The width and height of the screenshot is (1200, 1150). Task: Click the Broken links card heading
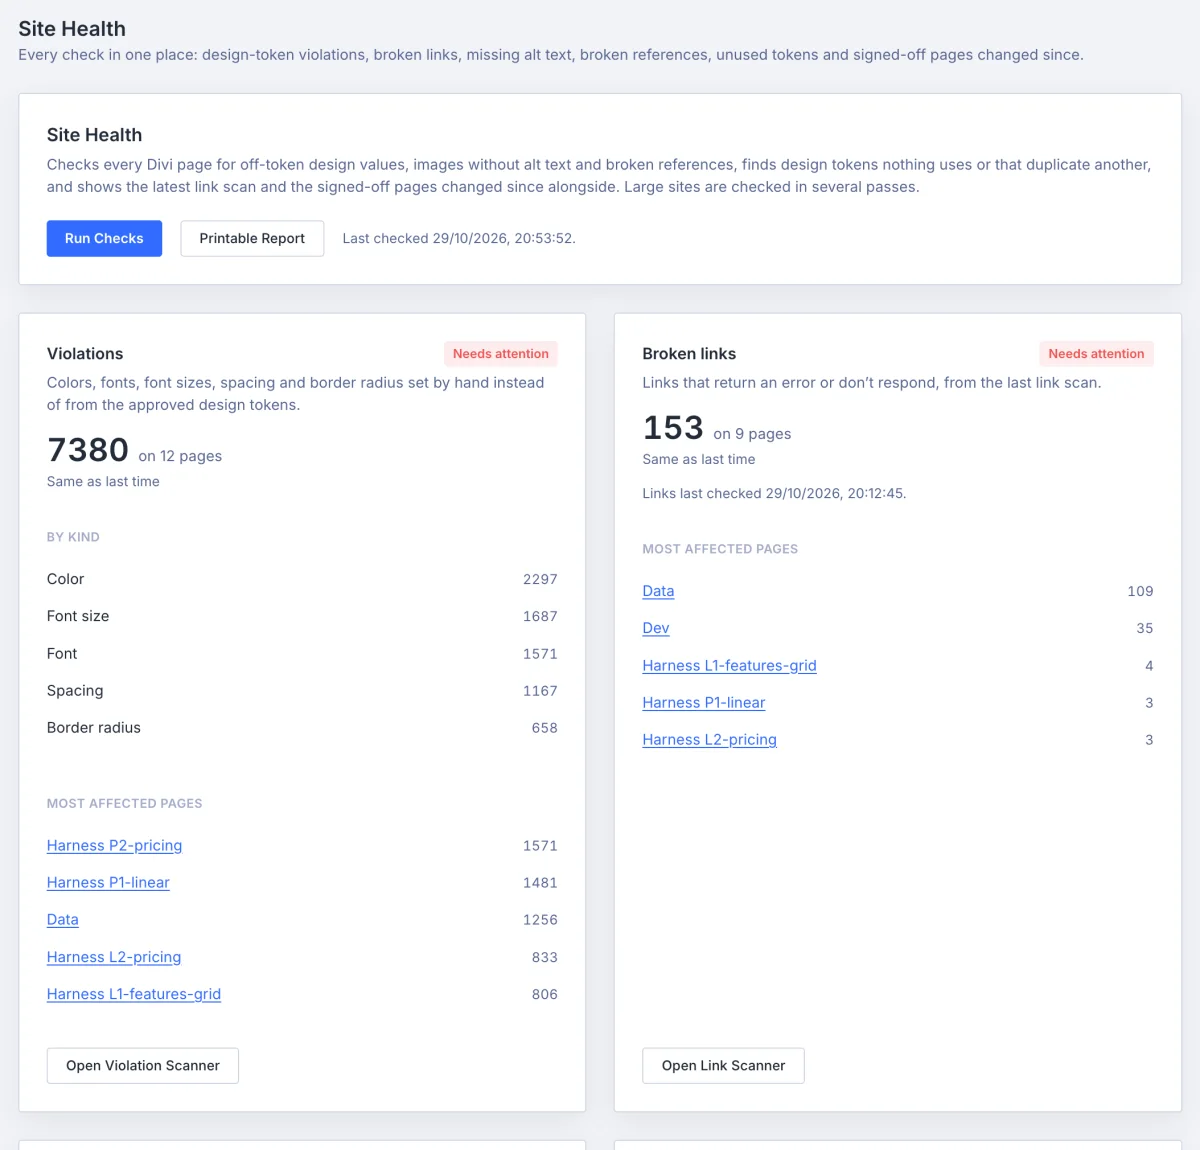689,354
